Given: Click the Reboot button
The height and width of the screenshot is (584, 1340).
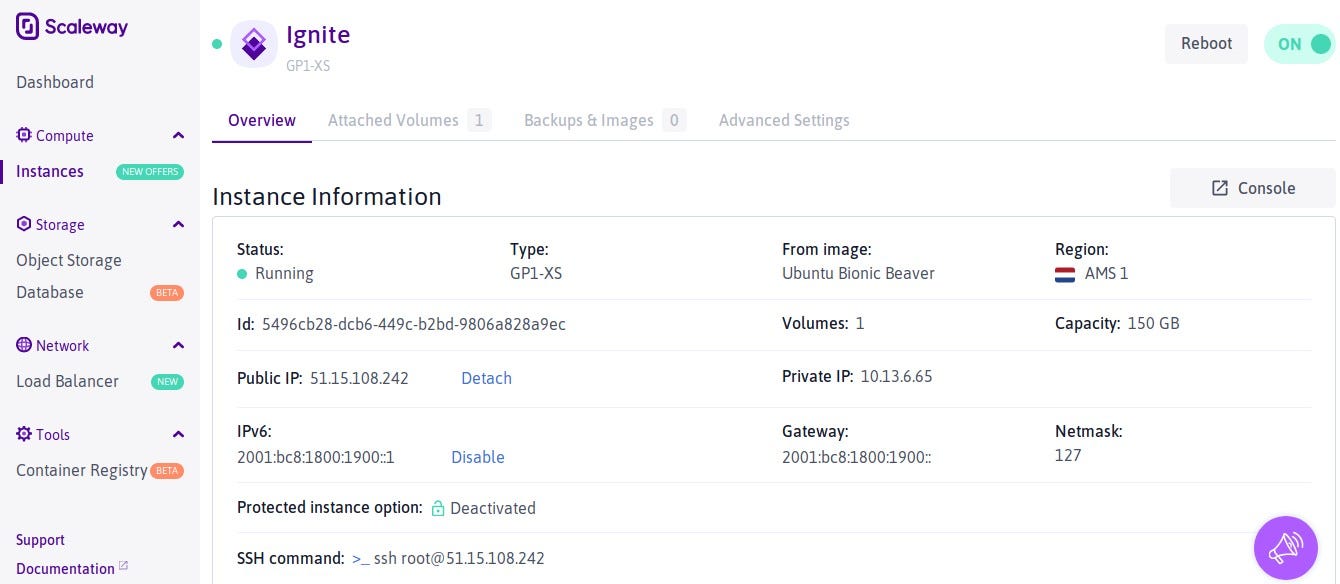Looking at the screenshot, I should [1206, 44].
